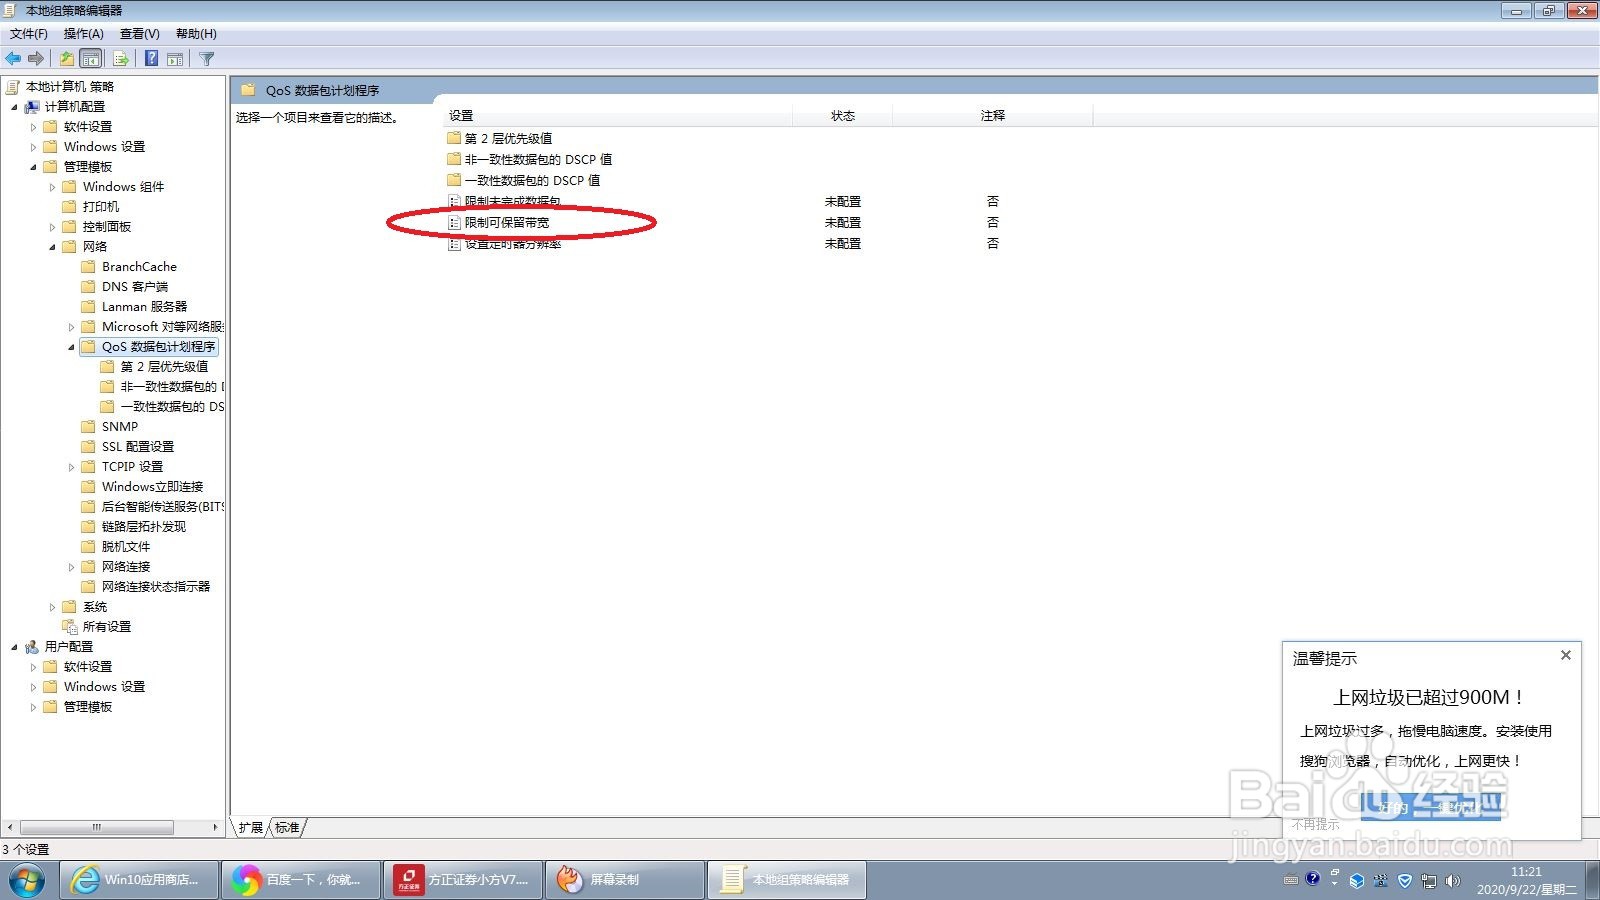Select 脱机文件 in the tree
Viewport: 1600px width, 900px height.
click(x=126, y=547)
